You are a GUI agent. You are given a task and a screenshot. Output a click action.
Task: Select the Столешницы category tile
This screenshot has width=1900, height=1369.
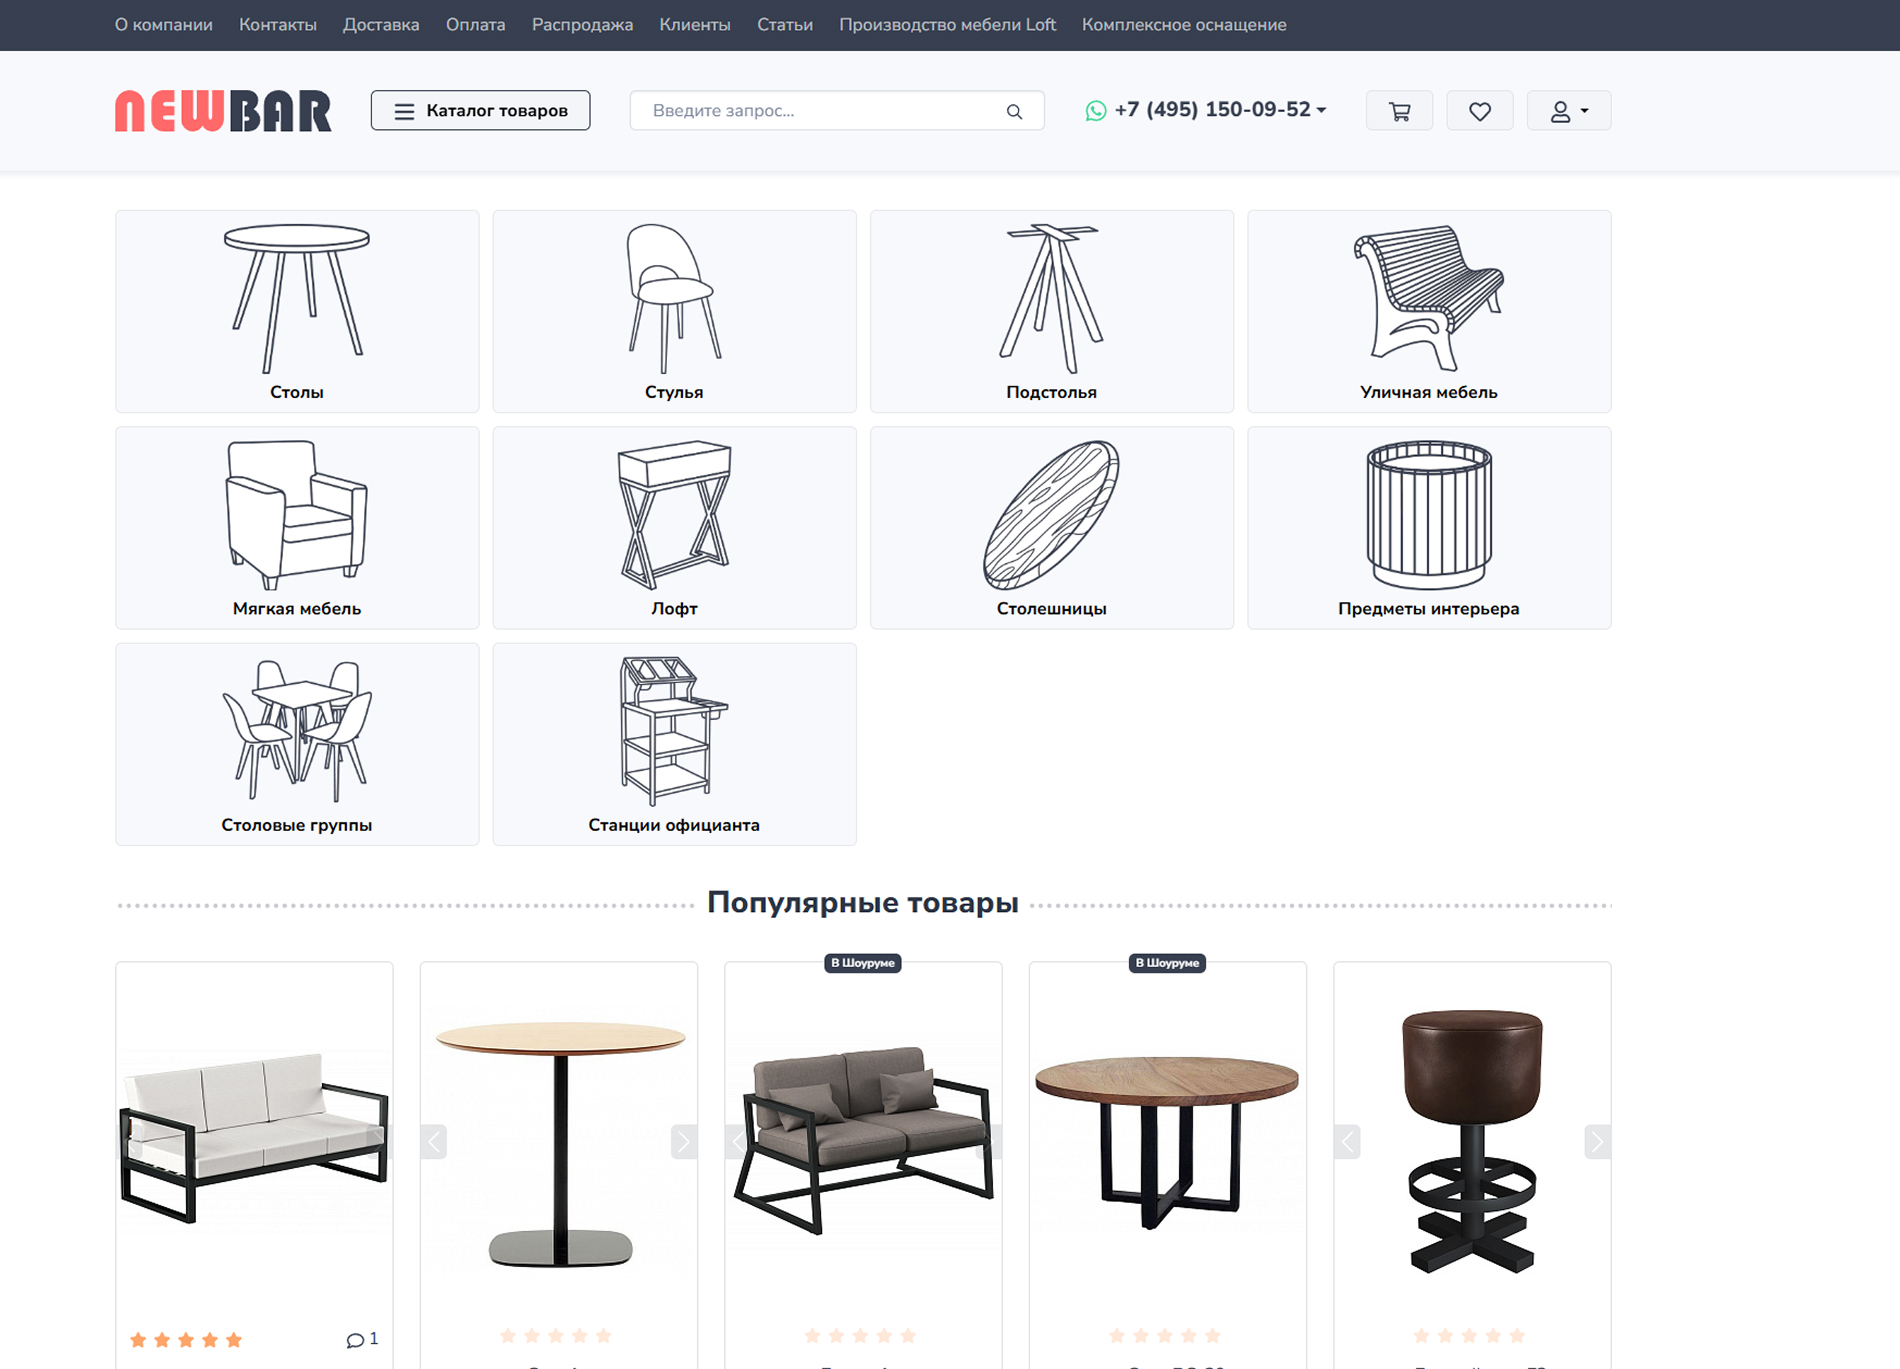coord(1051,528)
